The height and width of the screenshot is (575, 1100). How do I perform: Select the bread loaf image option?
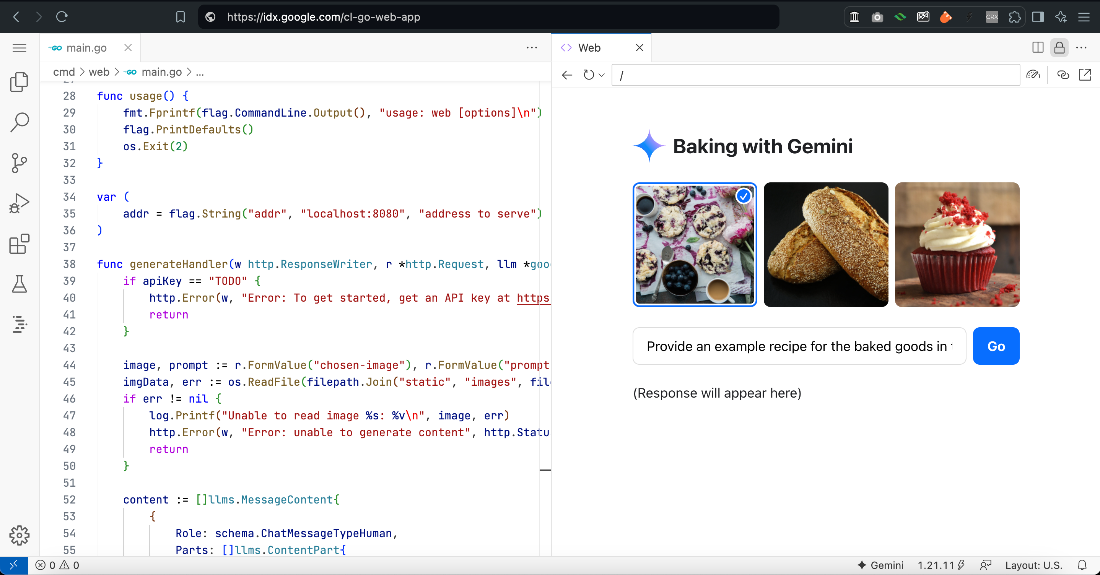point(826,245)
